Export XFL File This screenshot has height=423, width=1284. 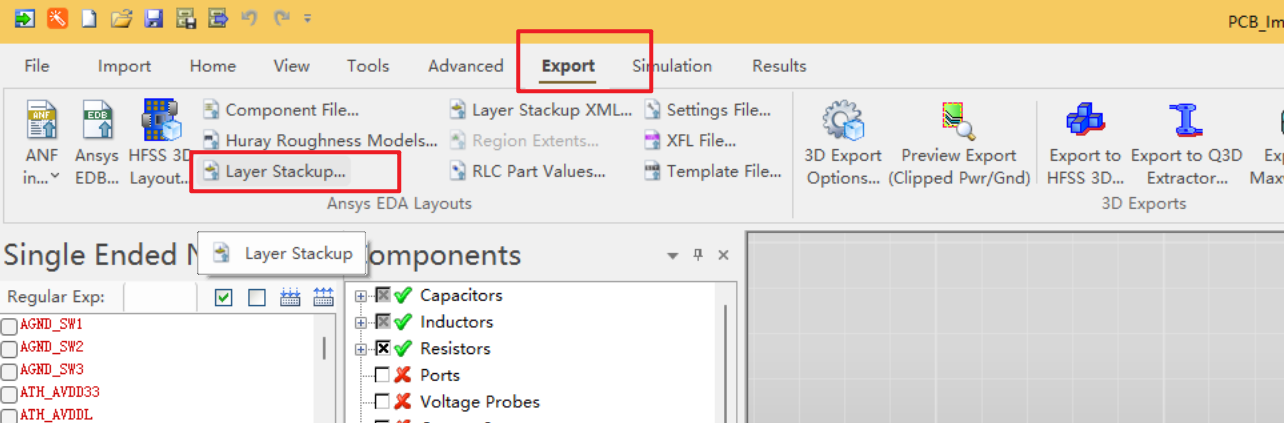click(690, 141)
